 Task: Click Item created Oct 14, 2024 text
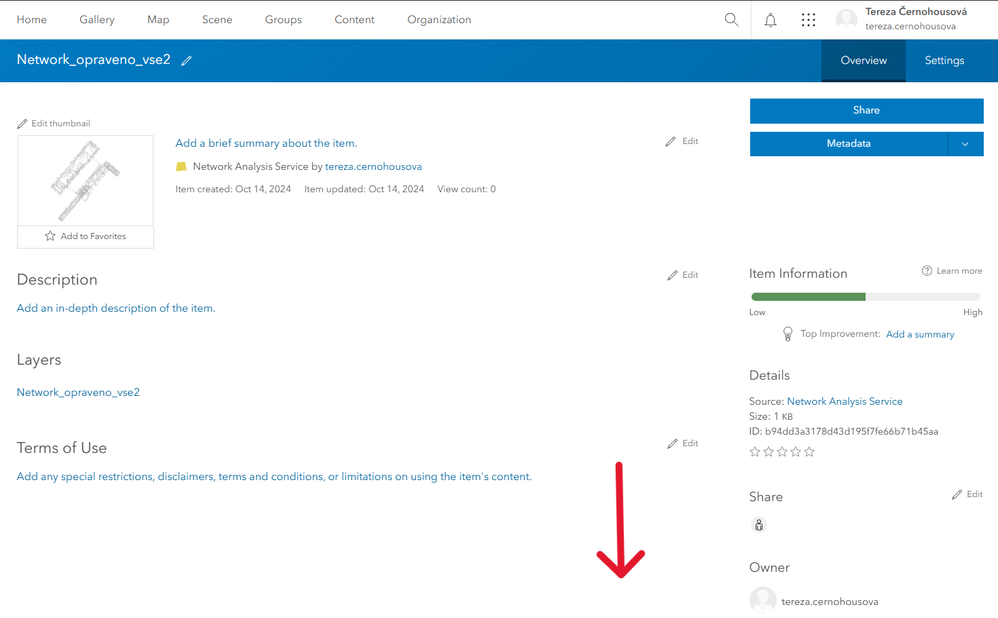[233, 189]
